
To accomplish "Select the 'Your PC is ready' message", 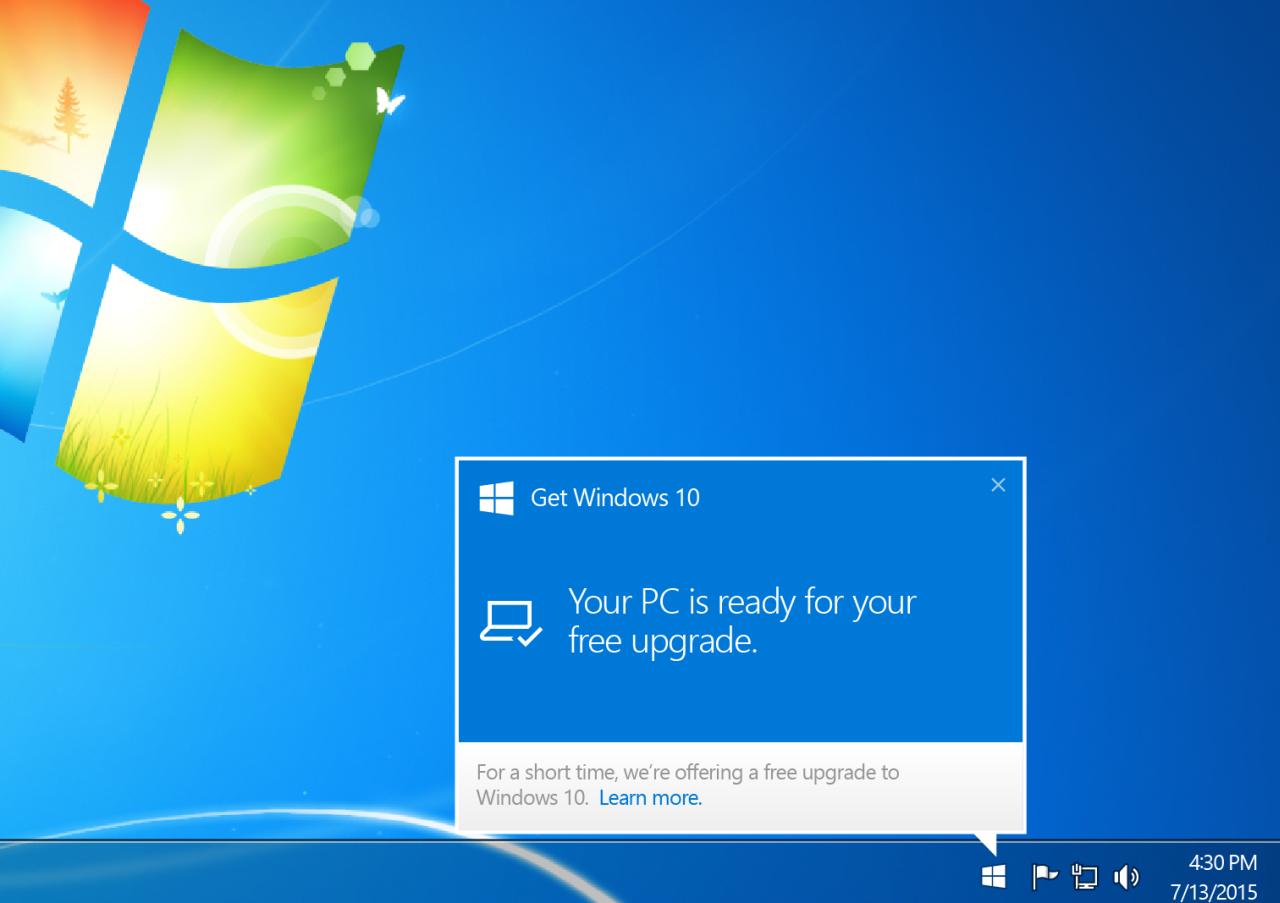I will (742, 622).
